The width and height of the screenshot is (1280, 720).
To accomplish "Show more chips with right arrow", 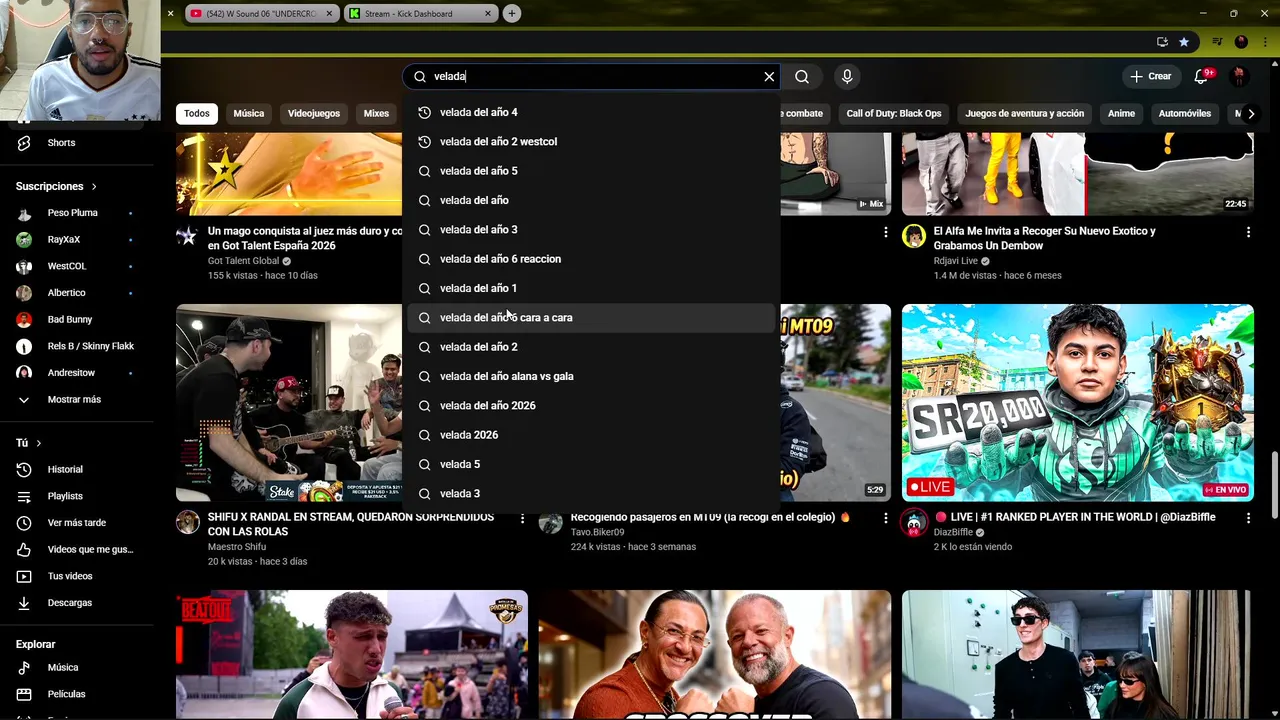I will tap(1251, 113).
